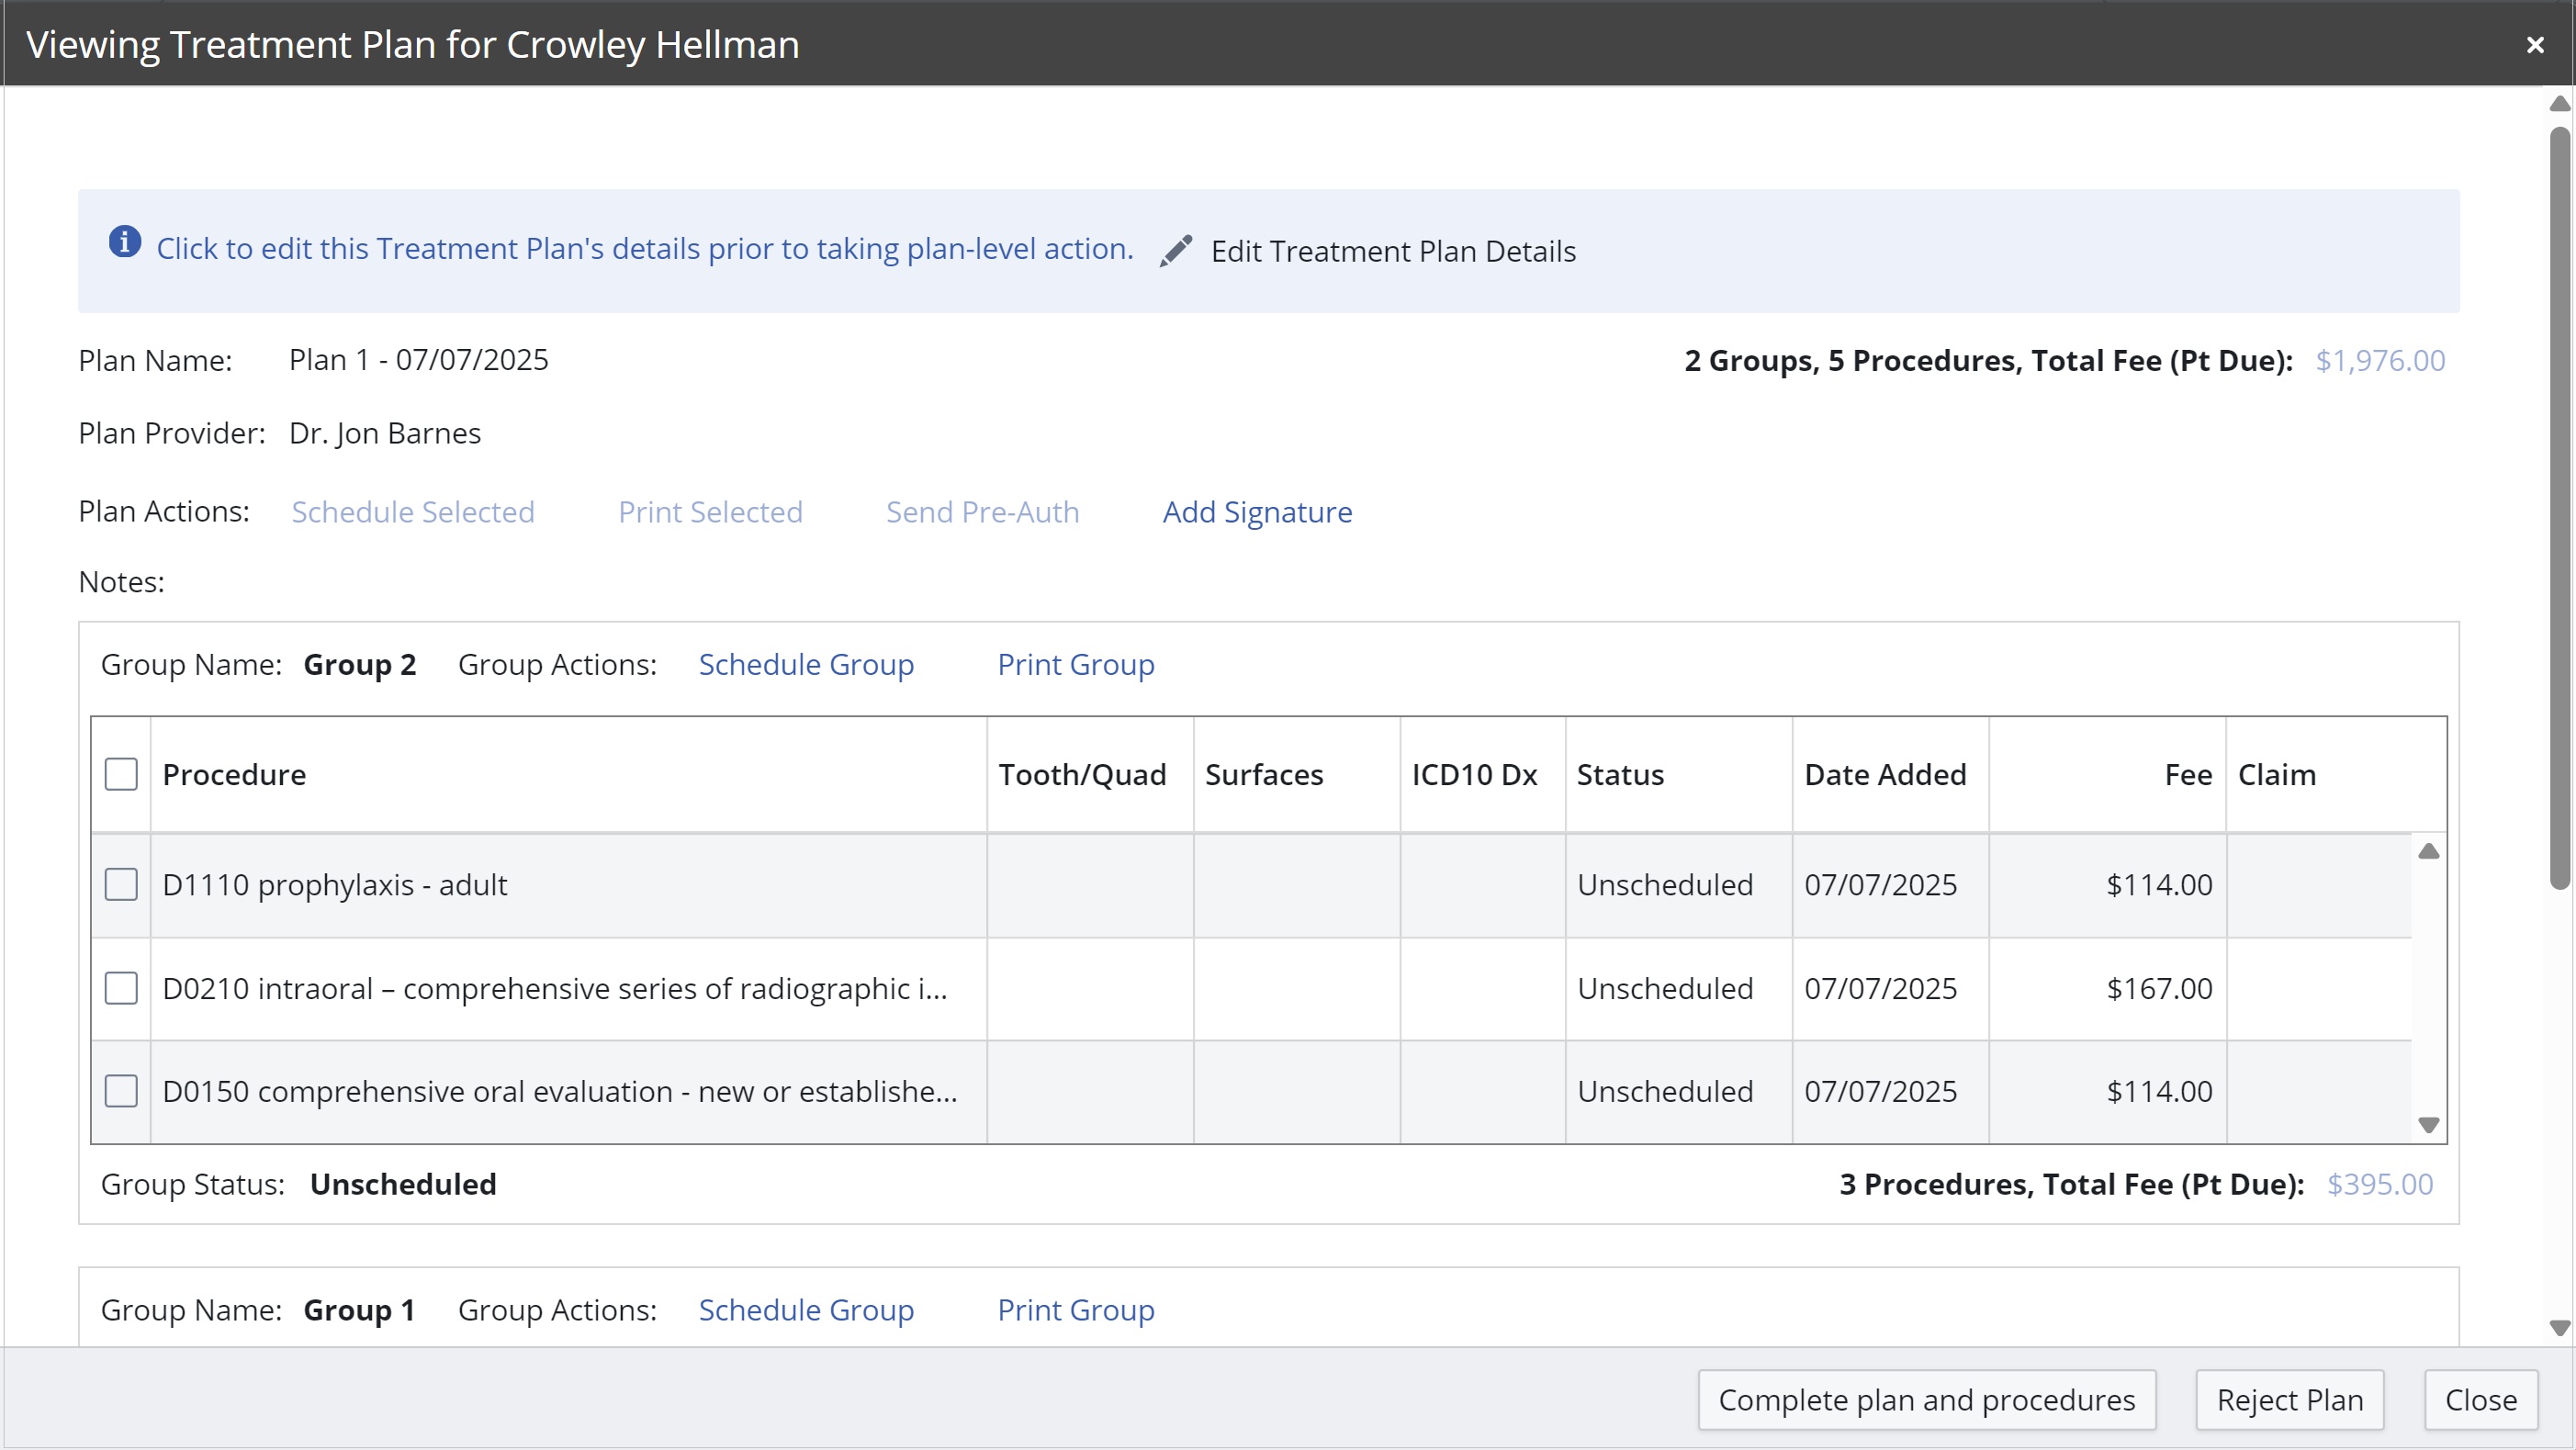Click the $395.00 Group 2 total fee
Image resolution: width=2576 pixels, height=1450 pixels.
2380,1184
